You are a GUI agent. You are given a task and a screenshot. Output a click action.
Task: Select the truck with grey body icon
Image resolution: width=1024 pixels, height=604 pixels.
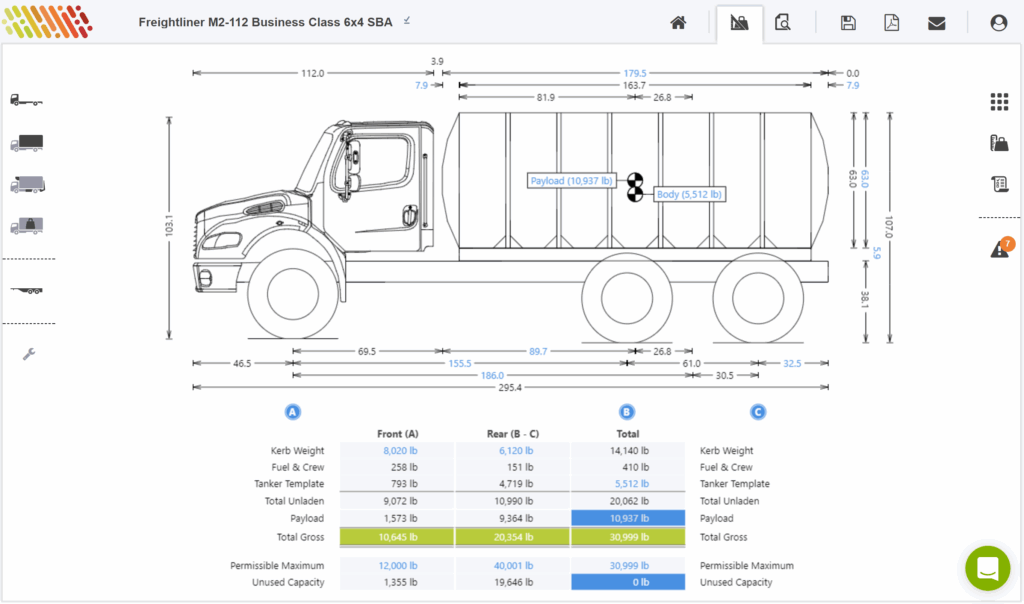[x=27, y=184]
